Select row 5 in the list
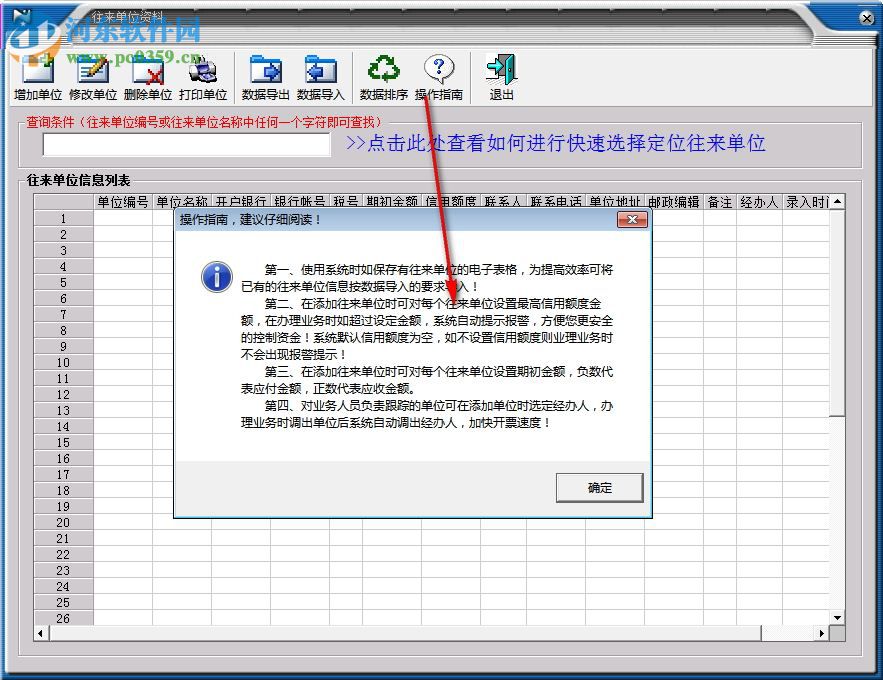The image size is (883, 680). point(62,283)
